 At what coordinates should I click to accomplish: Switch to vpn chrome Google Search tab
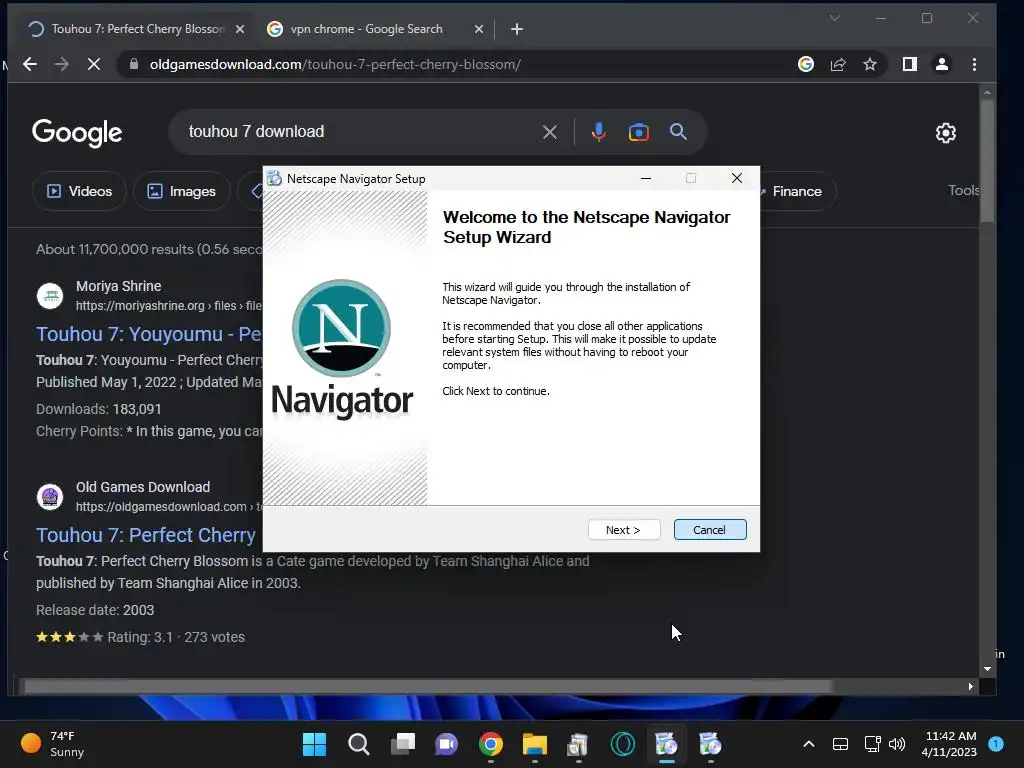point(366,29)
